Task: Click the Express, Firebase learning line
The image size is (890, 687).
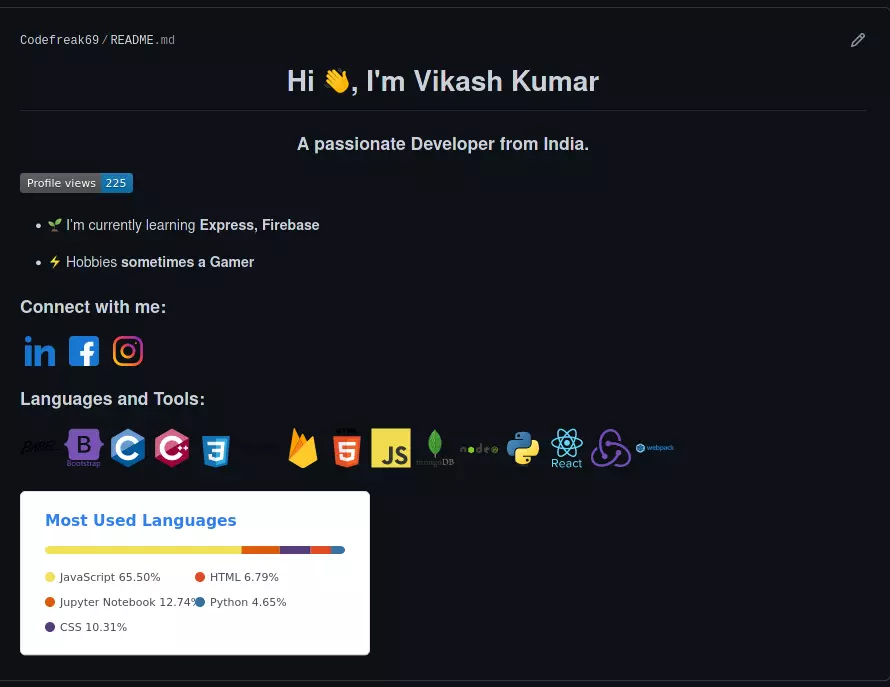Action: tap(184, 225)
